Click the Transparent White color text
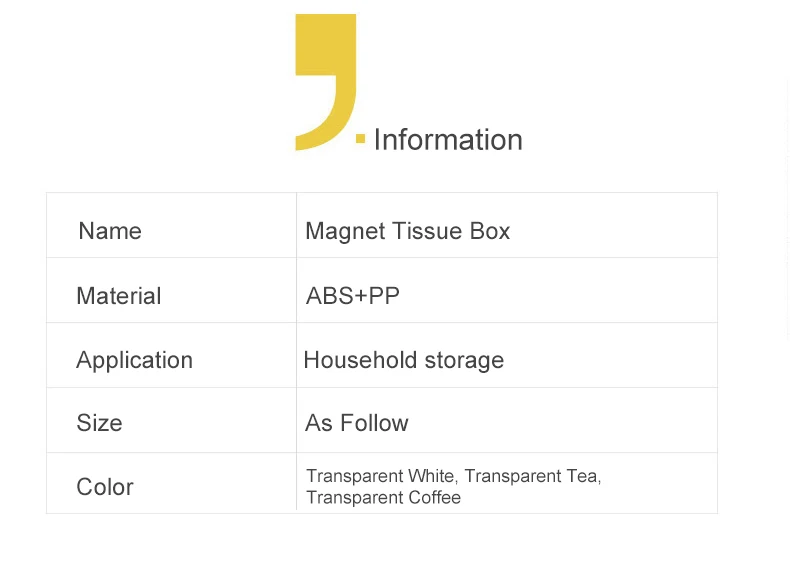 click(381, 476)
